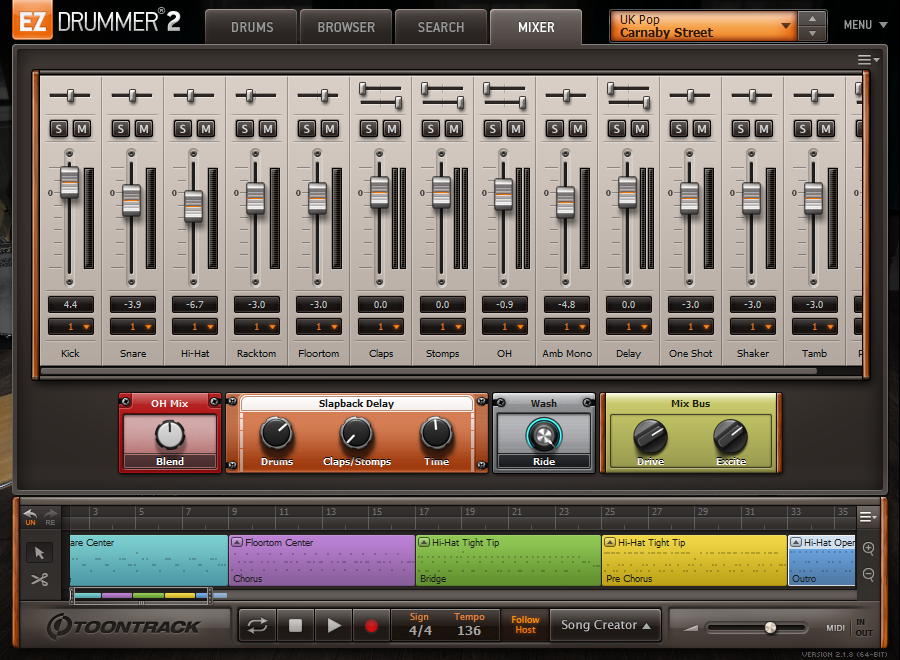The height and width of the screenshot is (660, 900).
Task: Solo the Kick channel
Action: 59,129
